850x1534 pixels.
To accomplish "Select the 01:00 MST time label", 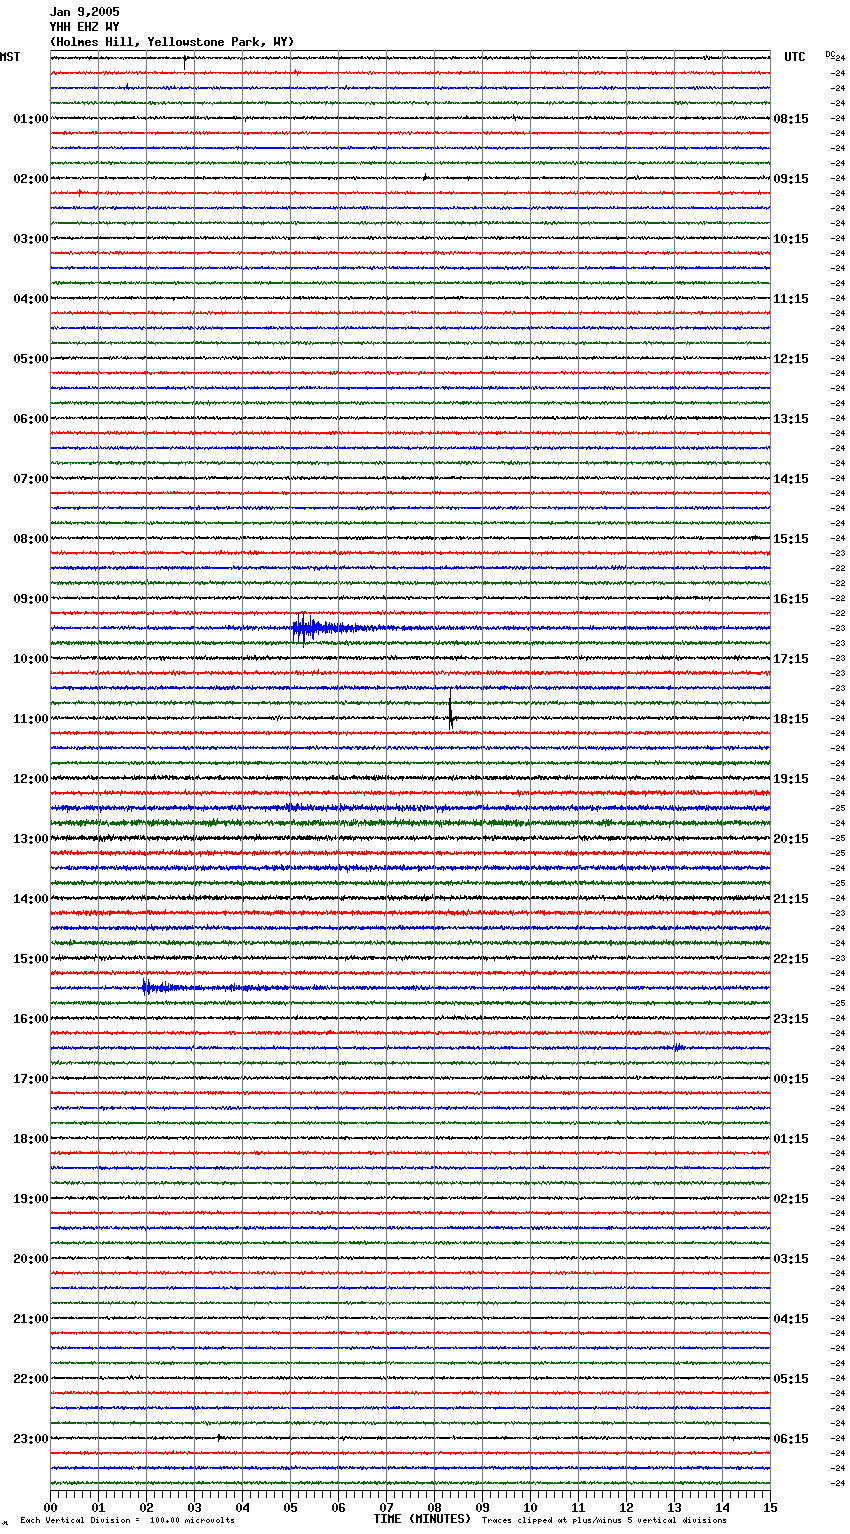I will coord(30,119).
